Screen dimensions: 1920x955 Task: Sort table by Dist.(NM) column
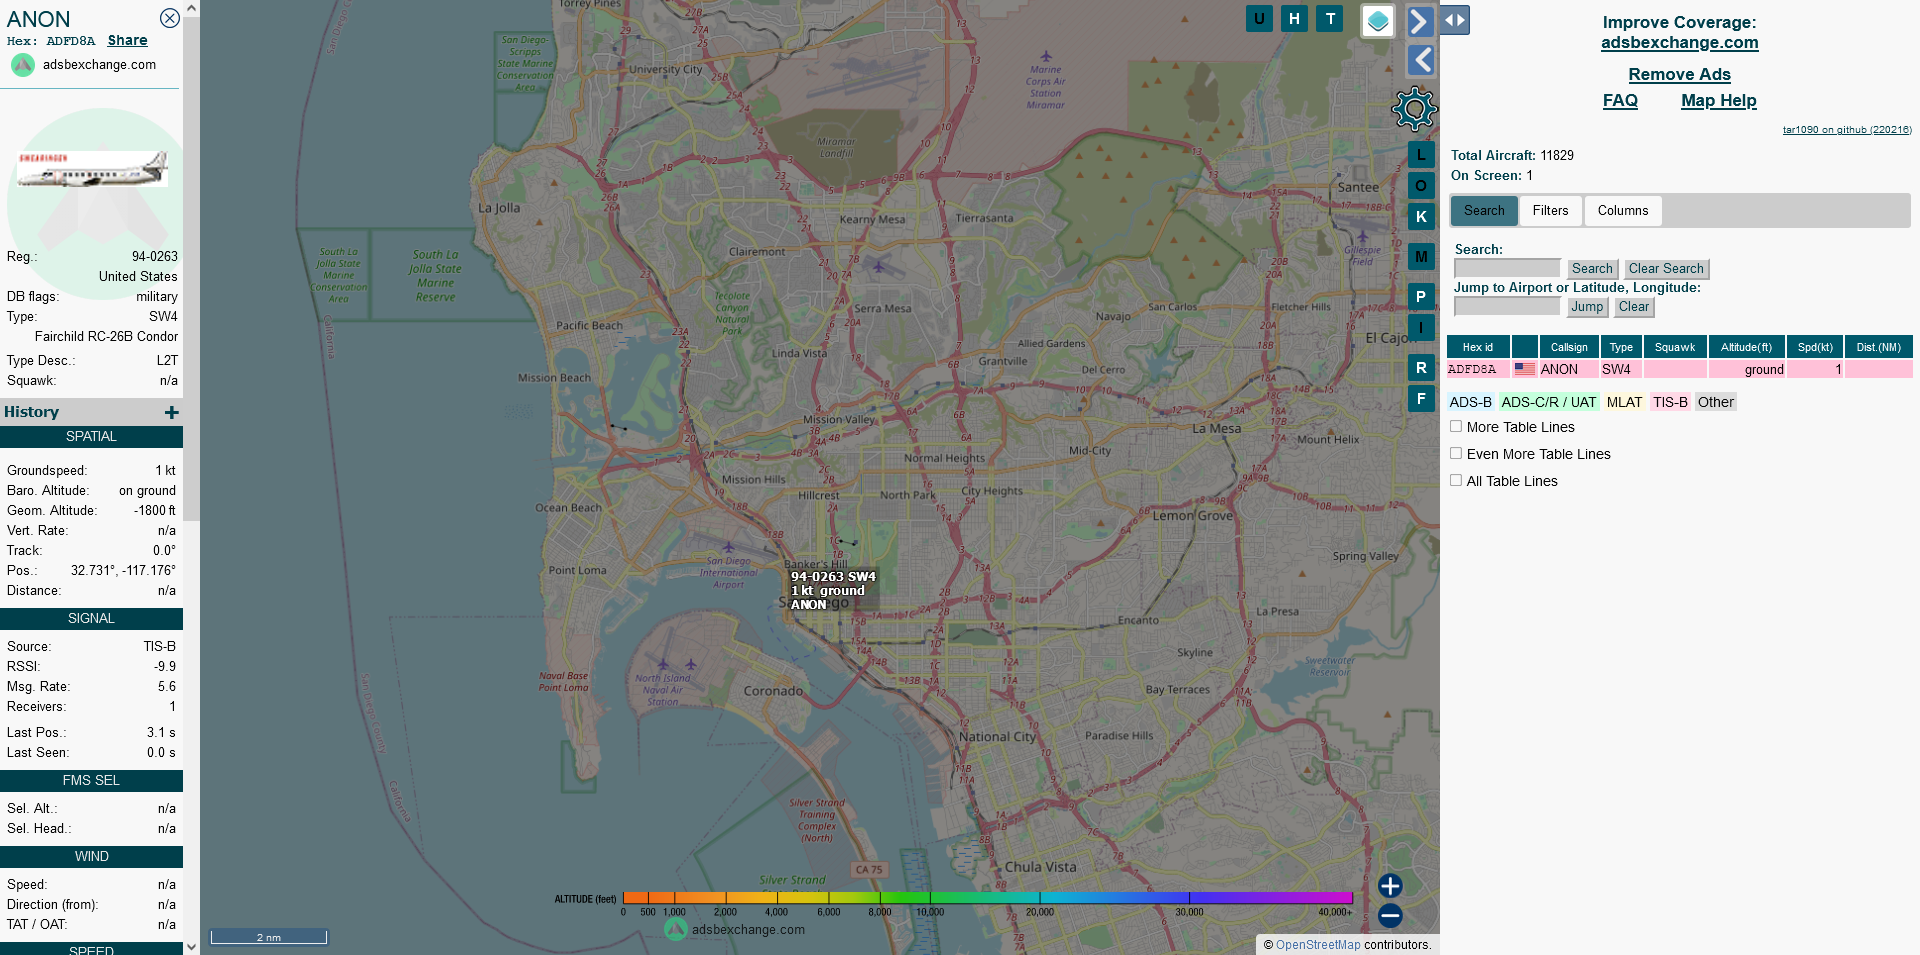tap(1878, 347)
